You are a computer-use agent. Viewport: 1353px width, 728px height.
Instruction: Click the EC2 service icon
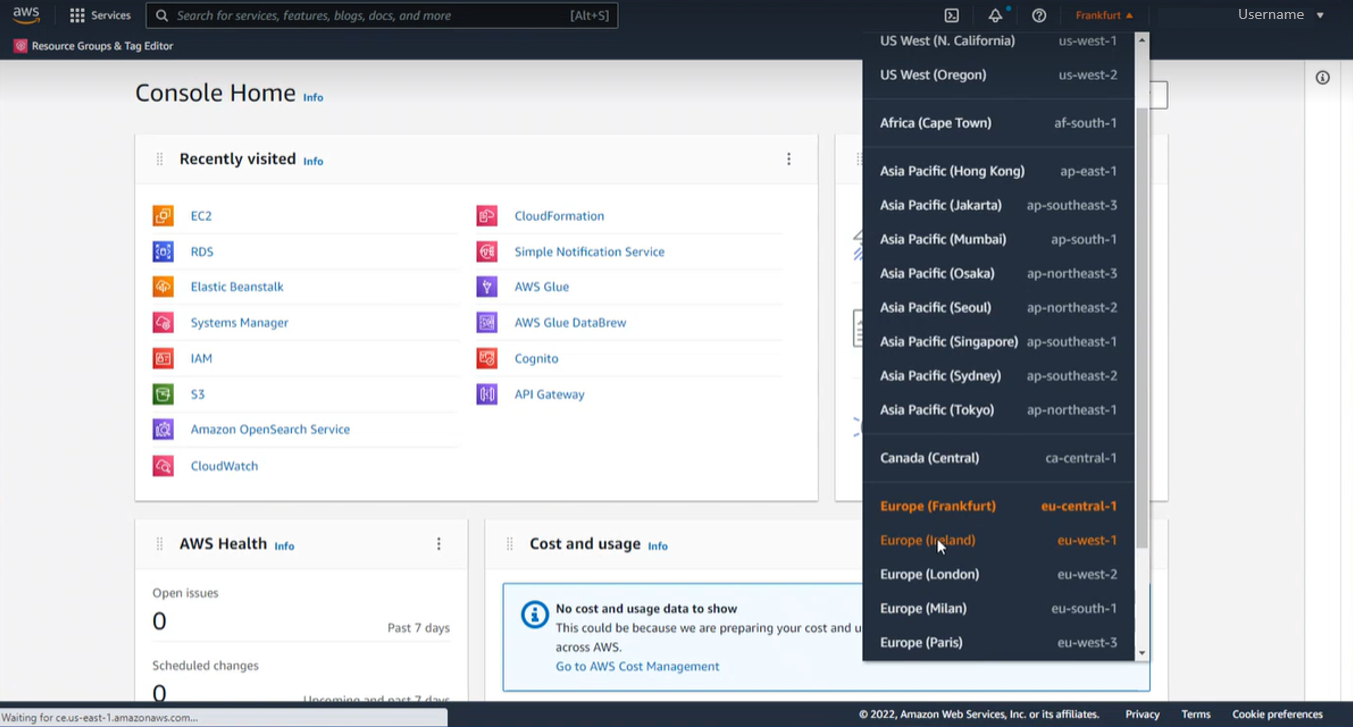(163, 216)
